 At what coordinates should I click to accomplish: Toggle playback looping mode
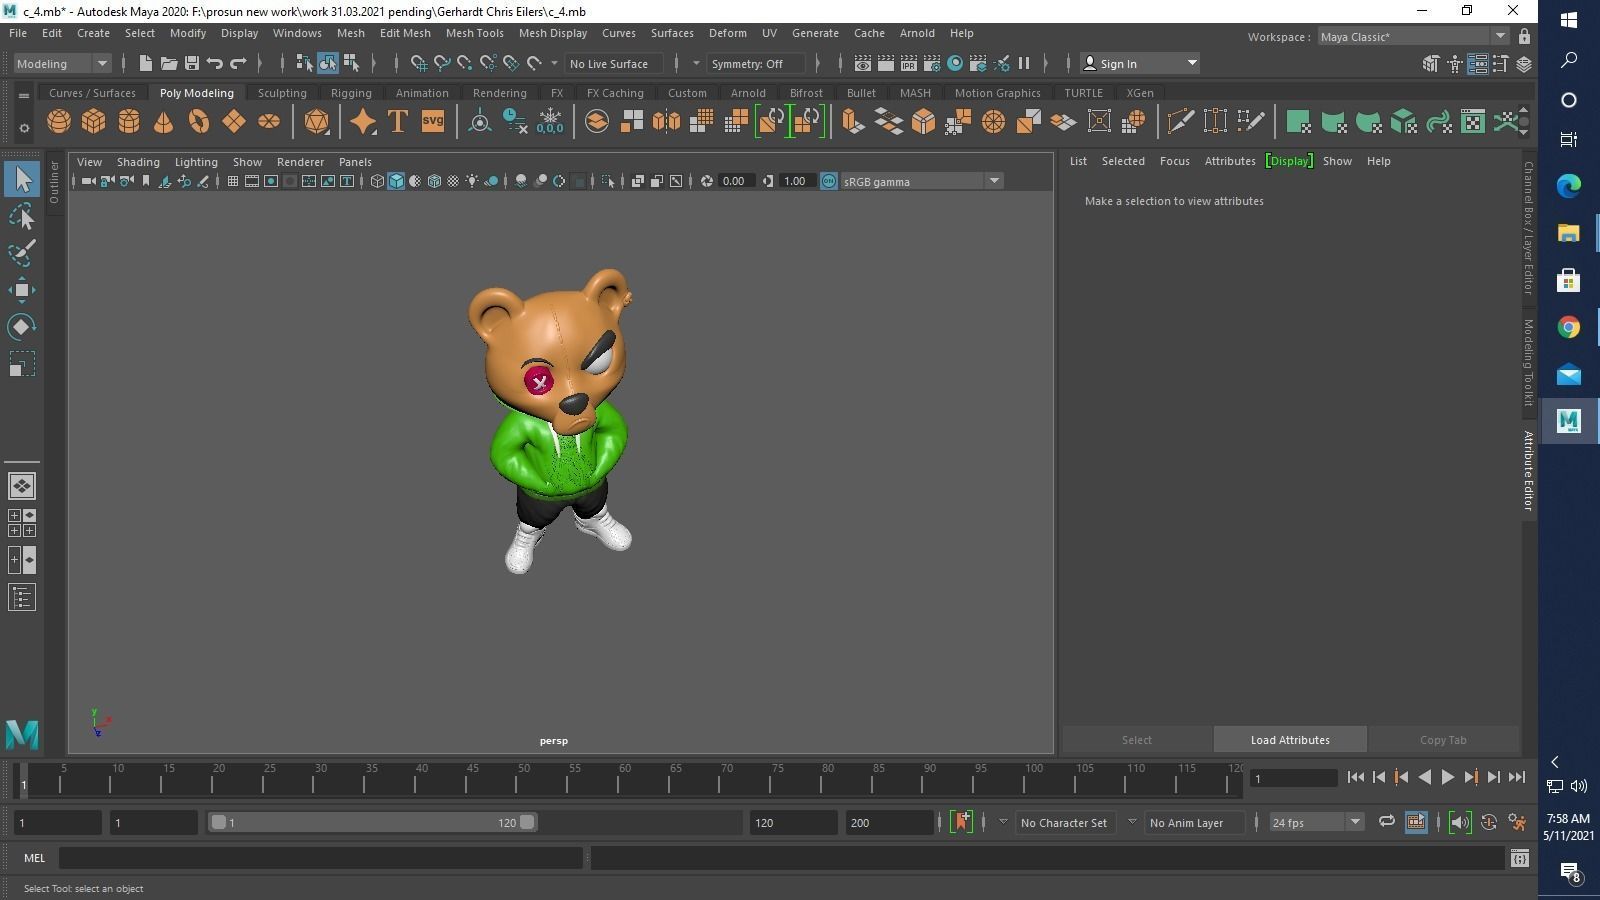click(x=1386, y=822)
